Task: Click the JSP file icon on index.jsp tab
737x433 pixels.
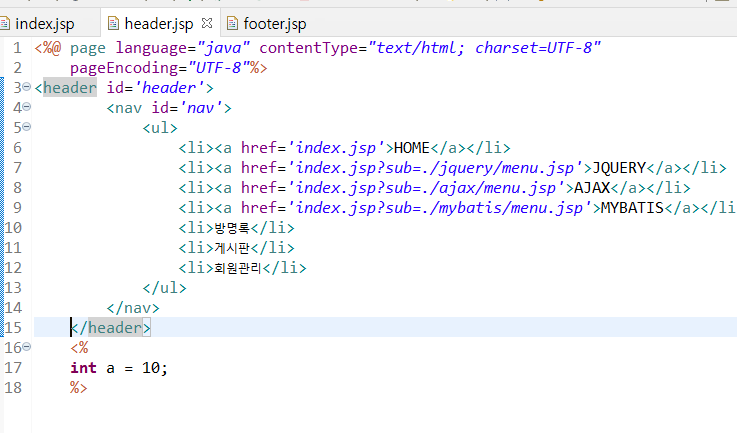Action: [5, 24]
